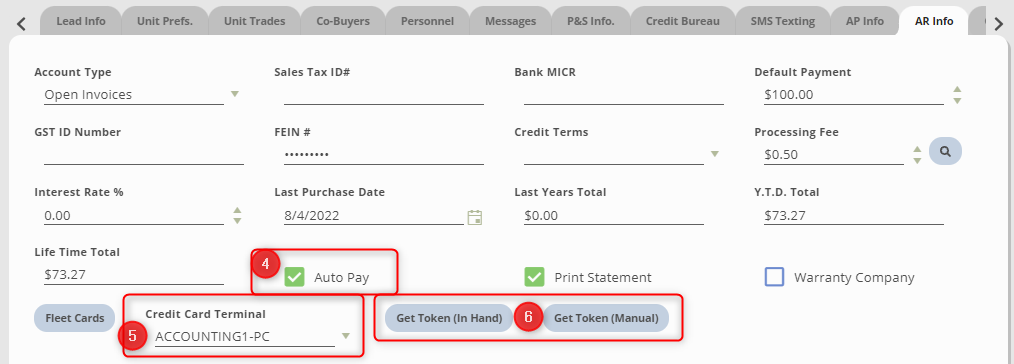Click the magnifier search button beside Processing Fee
Screen dimensions: 1014x364
945,151
